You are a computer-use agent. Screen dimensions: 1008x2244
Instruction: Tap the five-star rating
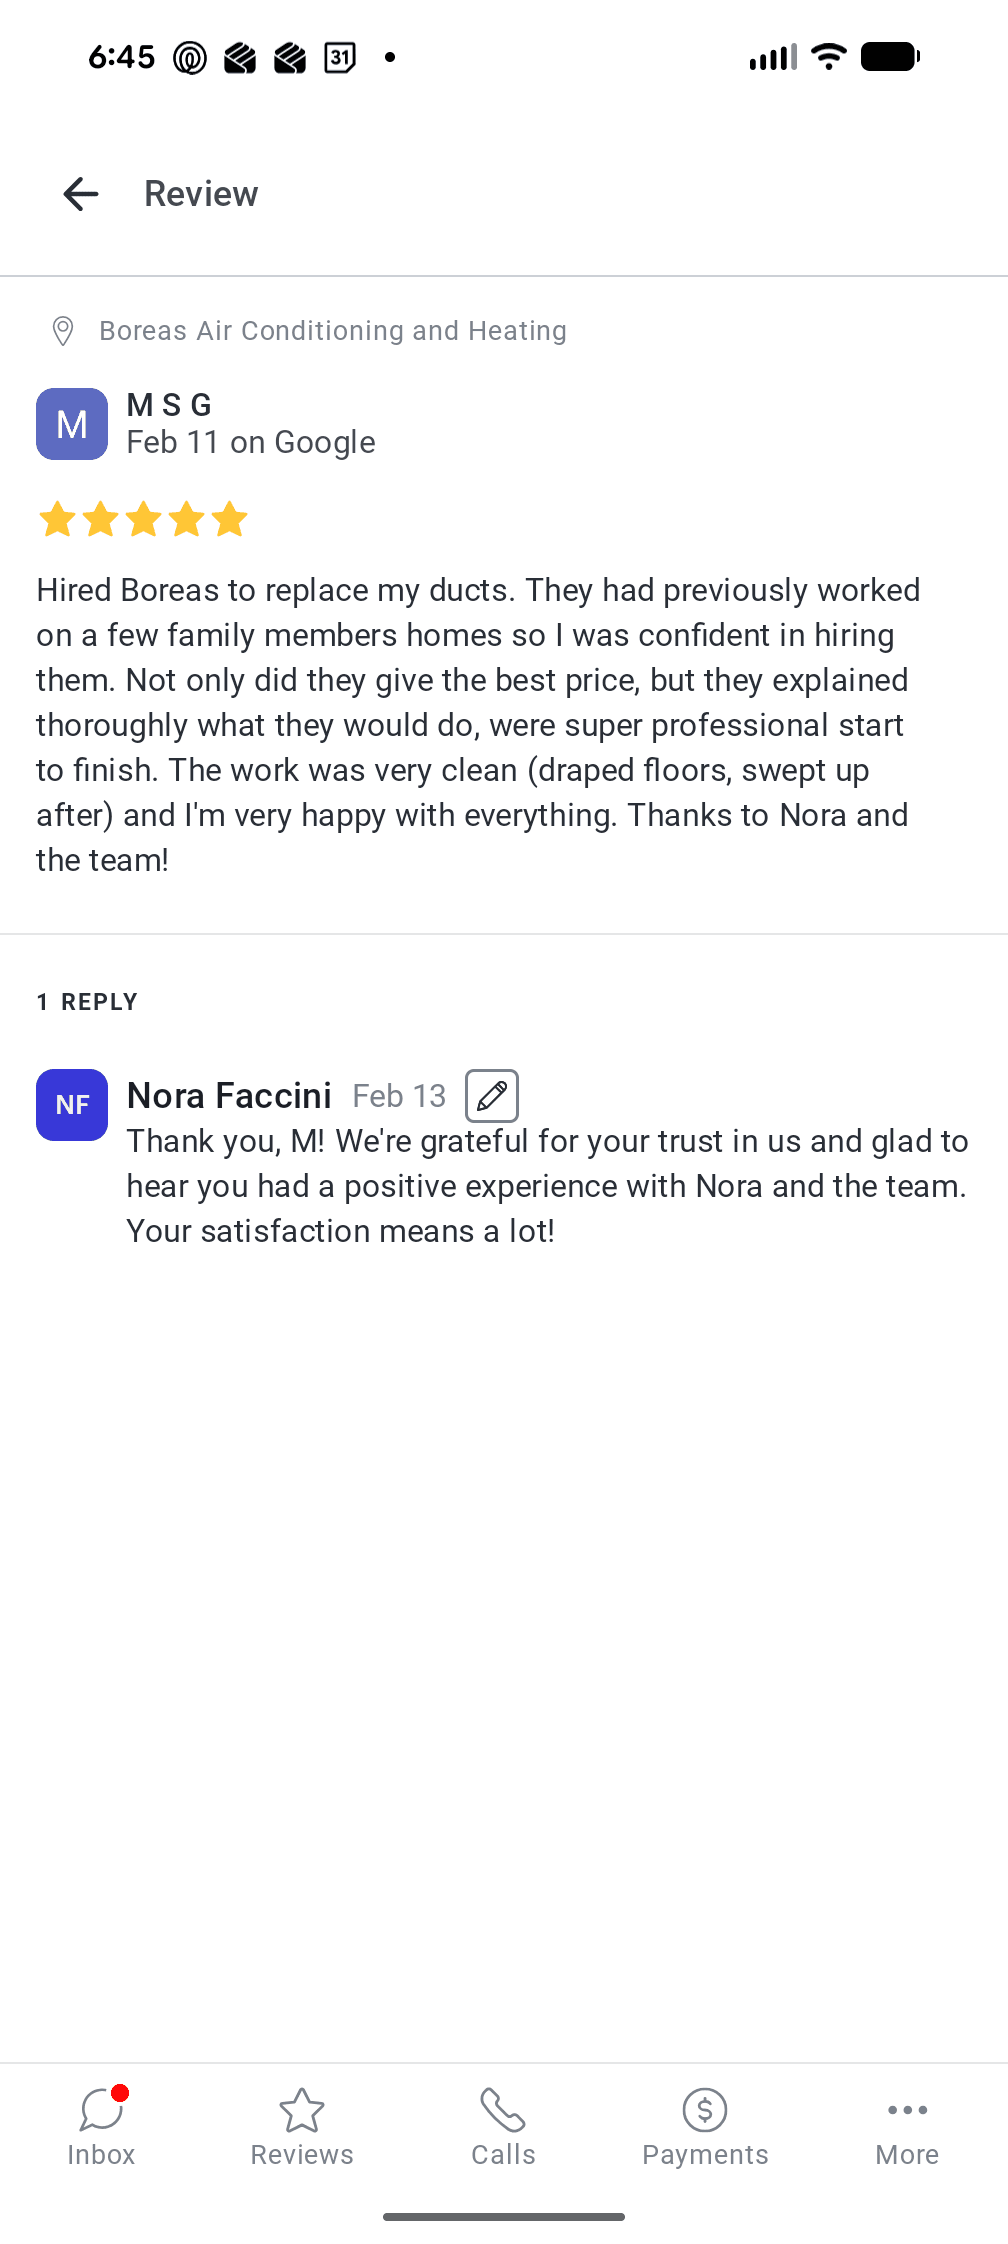[143, 520]
